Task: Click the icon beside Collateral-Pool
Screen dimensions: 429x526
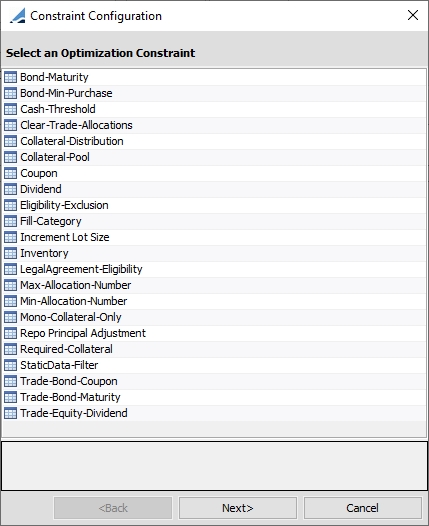Action: pos(10,157)
